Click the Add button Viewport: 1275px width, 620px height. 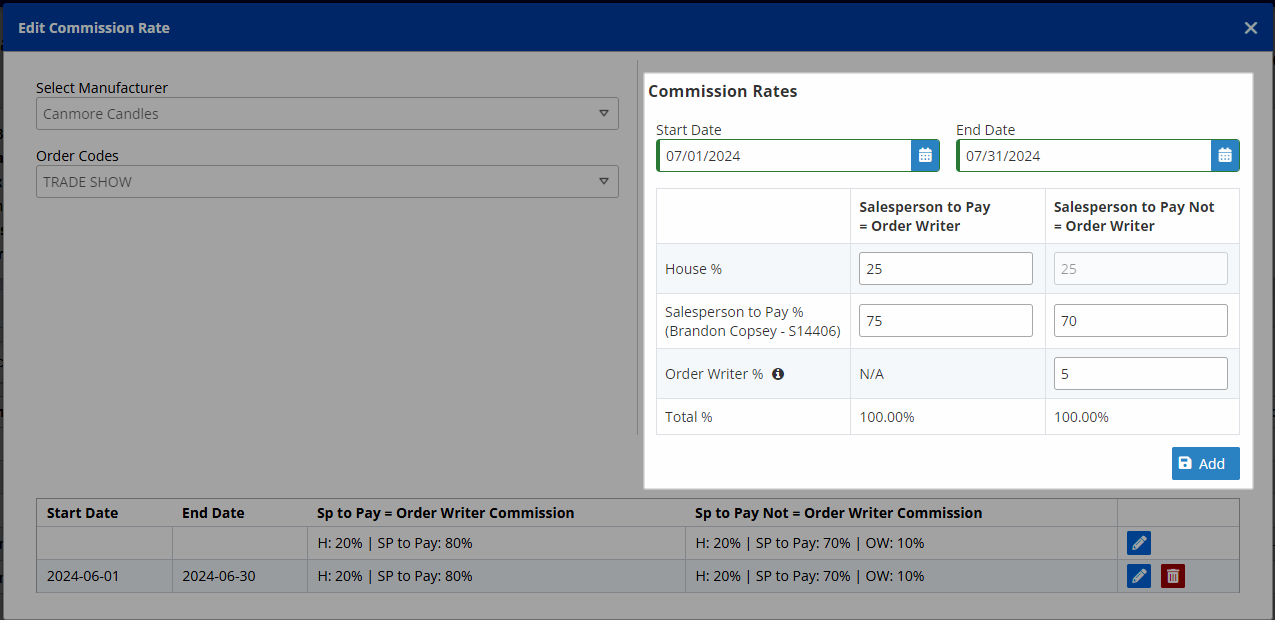click(x=1205, y=463)
